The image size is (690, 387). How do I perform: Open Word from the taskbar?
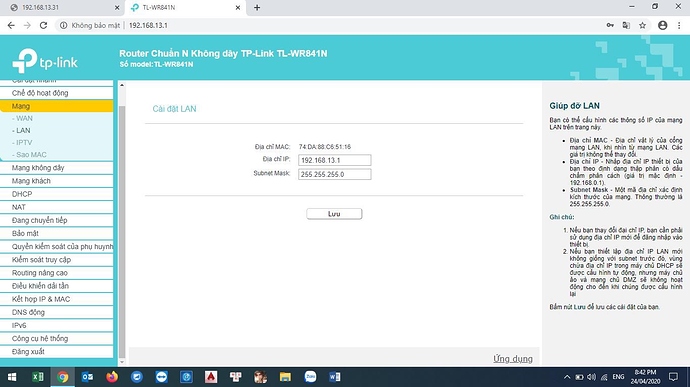tap(335, 377)
